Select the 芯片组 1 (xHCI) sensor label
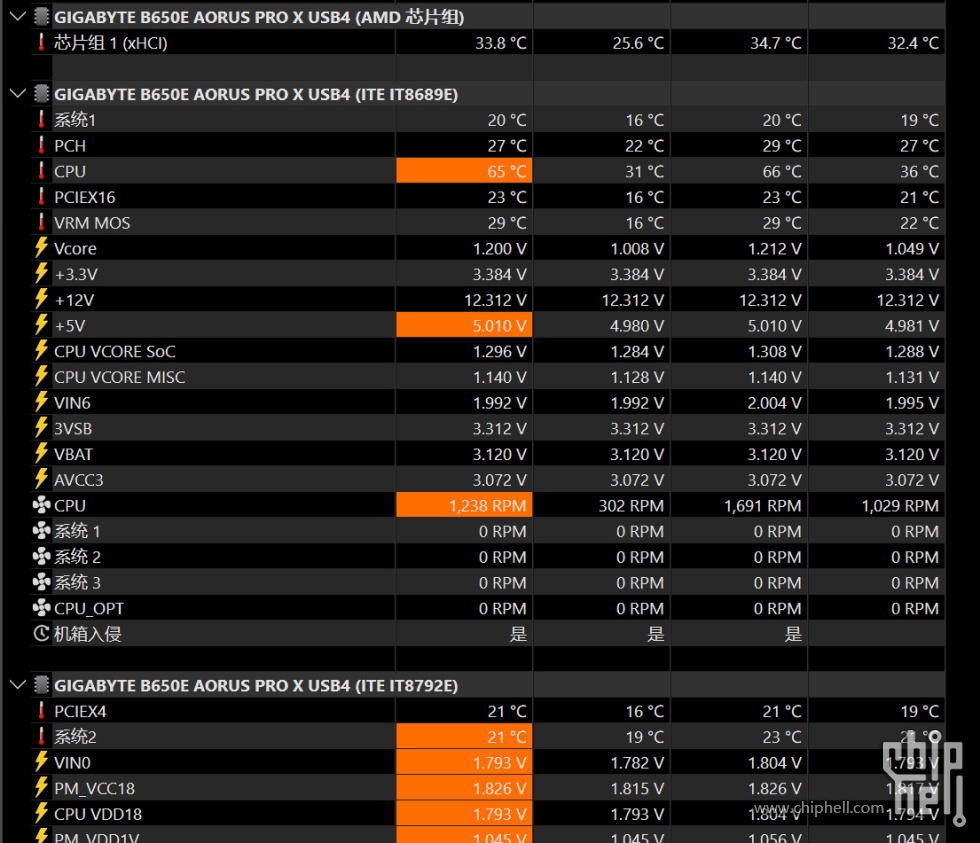 coord(111,42)
